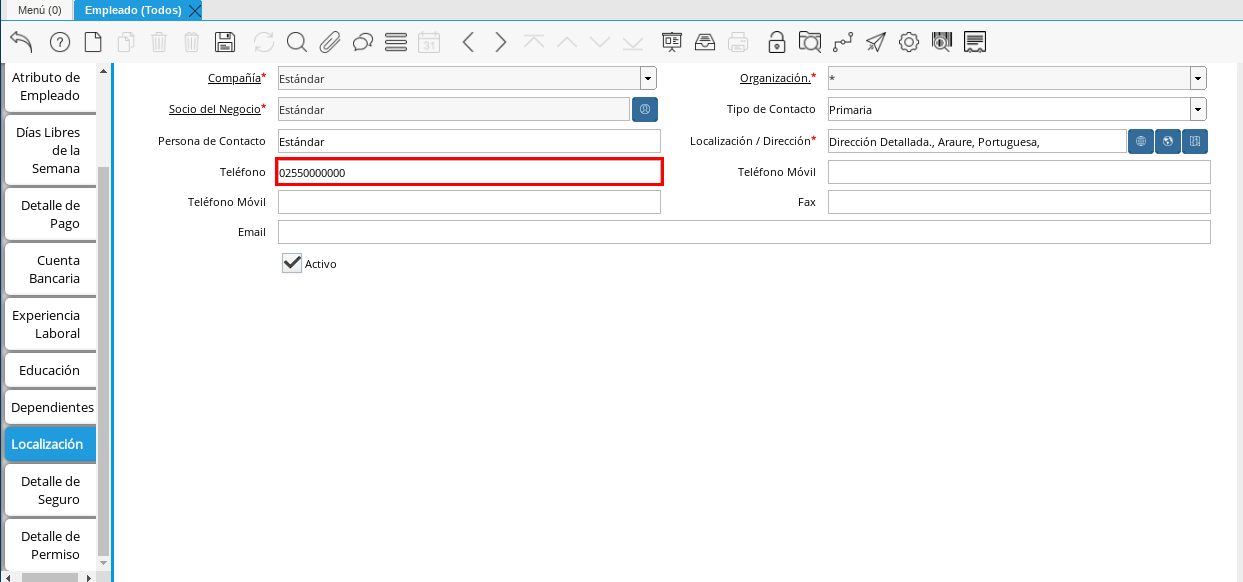The height and width of the screenshot is (582, 1243).
Task: Click the barcode scanner icon
Action: 942,42
